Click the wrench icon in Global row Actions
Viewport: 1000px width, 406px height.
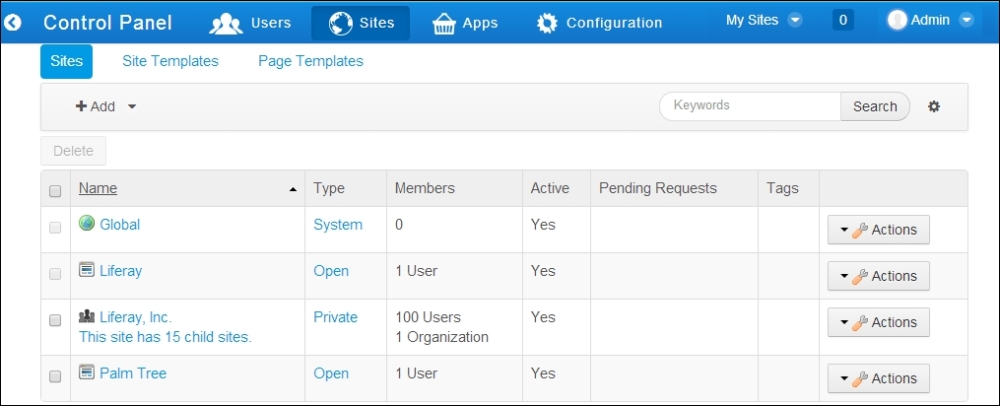[x=860, y=230]
